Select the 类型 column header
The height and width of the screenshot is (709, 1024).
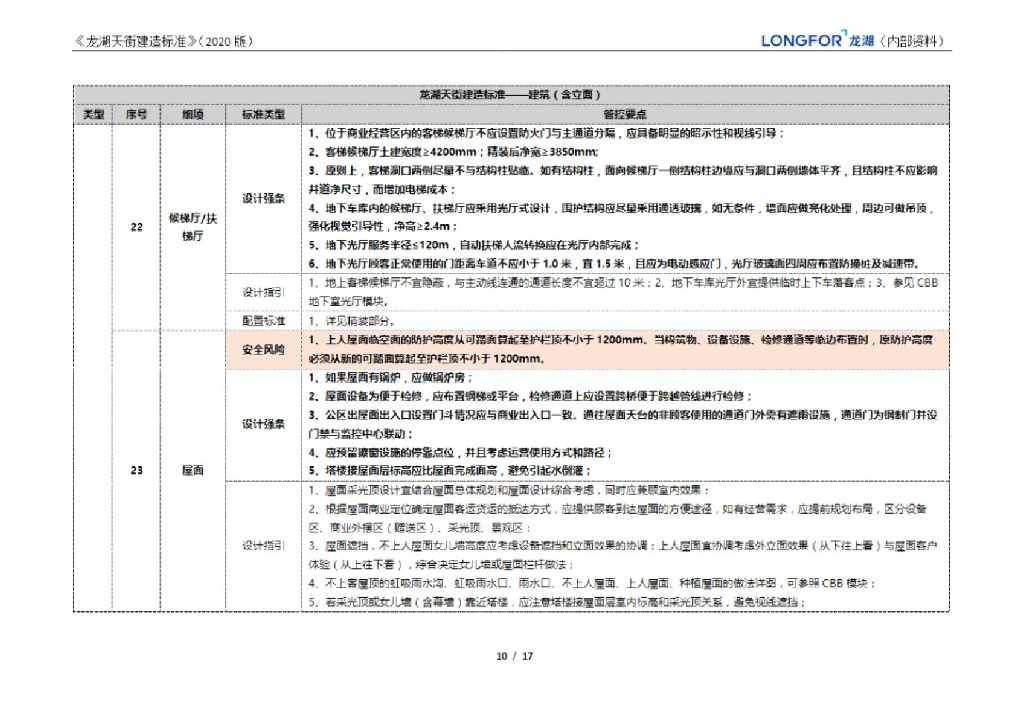[x=96, y=113]
